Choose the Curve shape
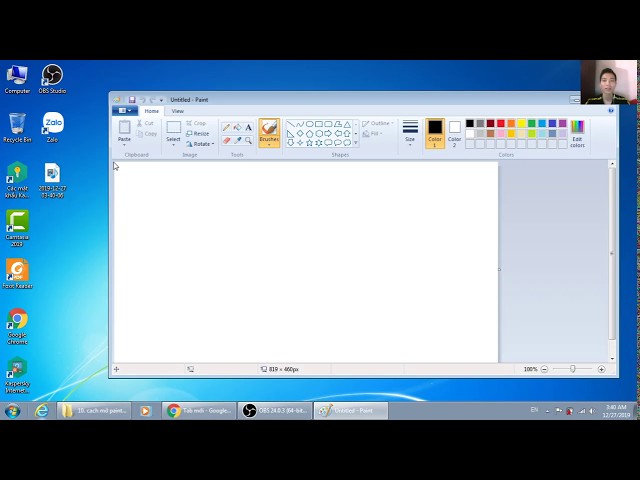 pyautogui.click(x=300, y=124)
